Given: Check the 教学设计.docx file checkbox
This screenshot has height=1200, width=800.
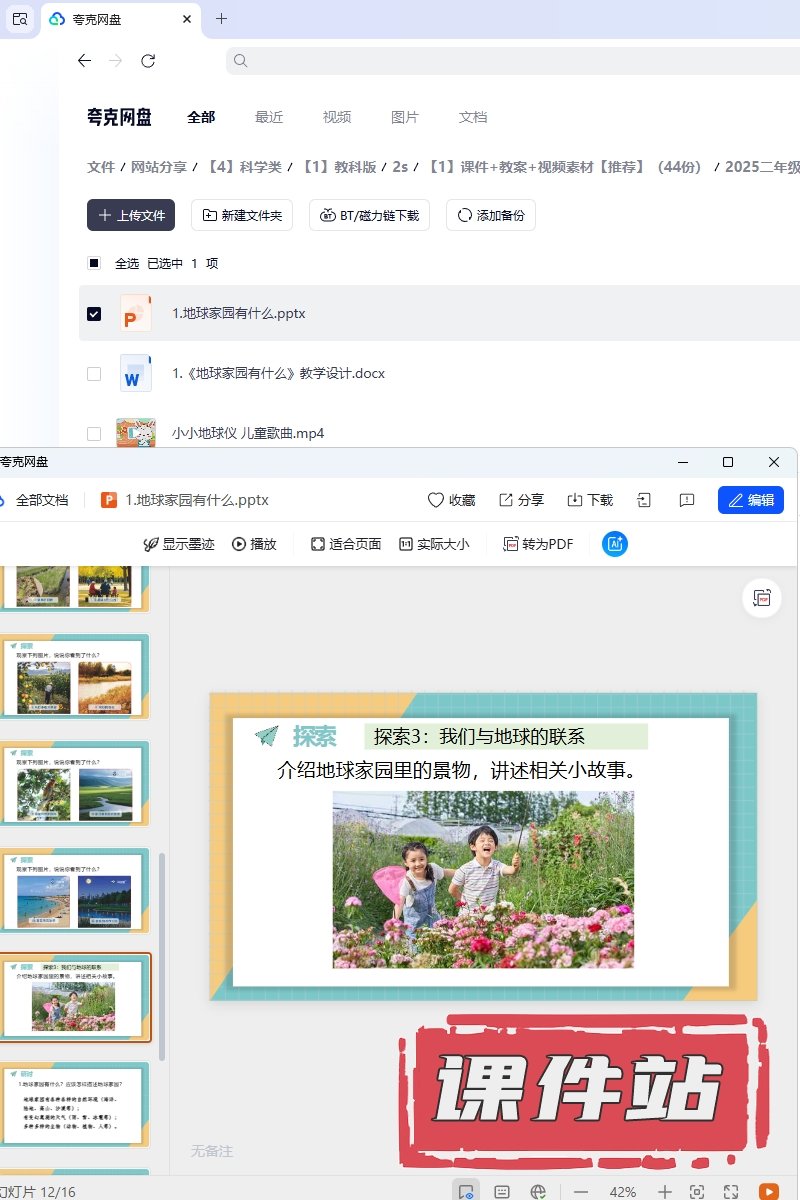Looking at the screenshot, I should pyautogui.click(x=94, y=373).
